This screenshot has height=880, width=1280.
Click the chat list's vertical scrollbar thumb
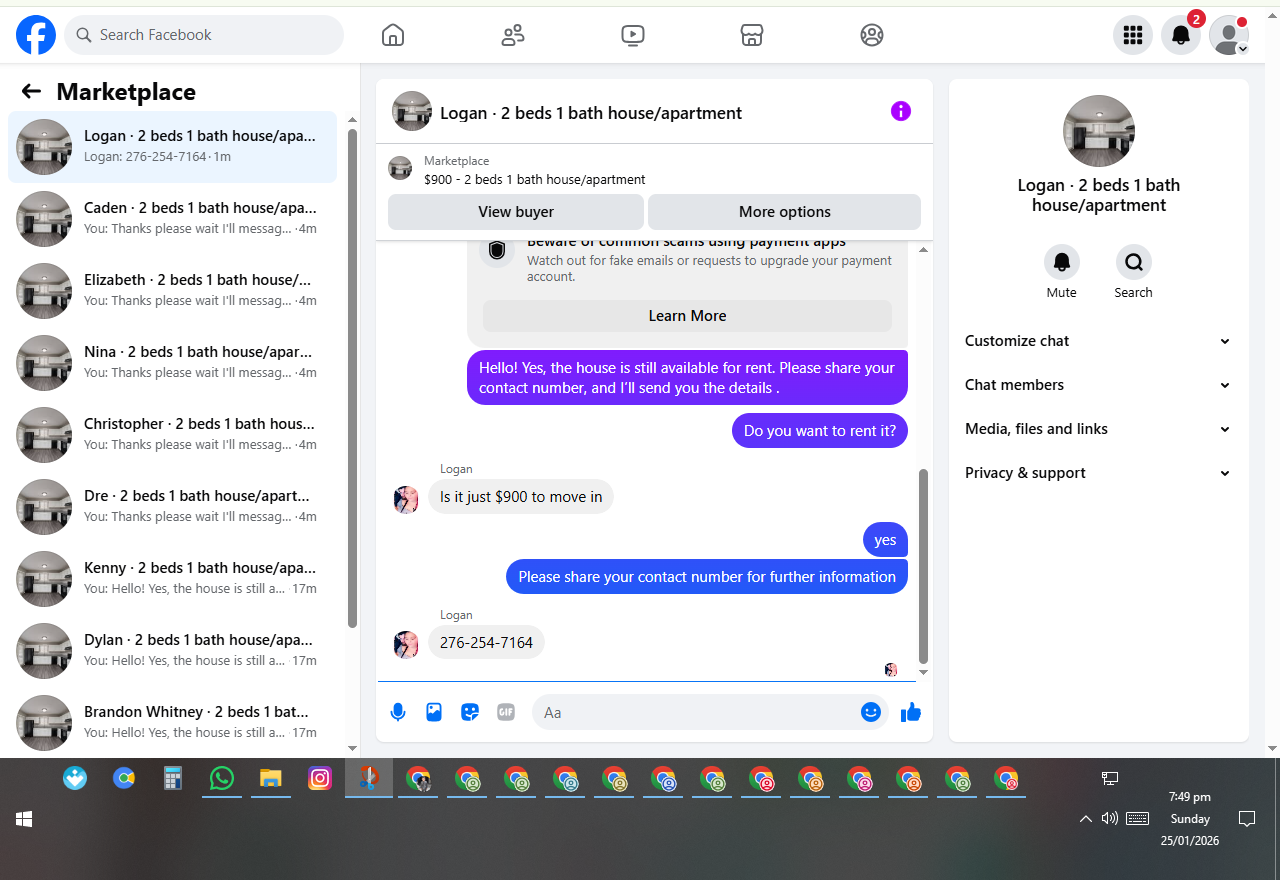[x=352, y=378]
